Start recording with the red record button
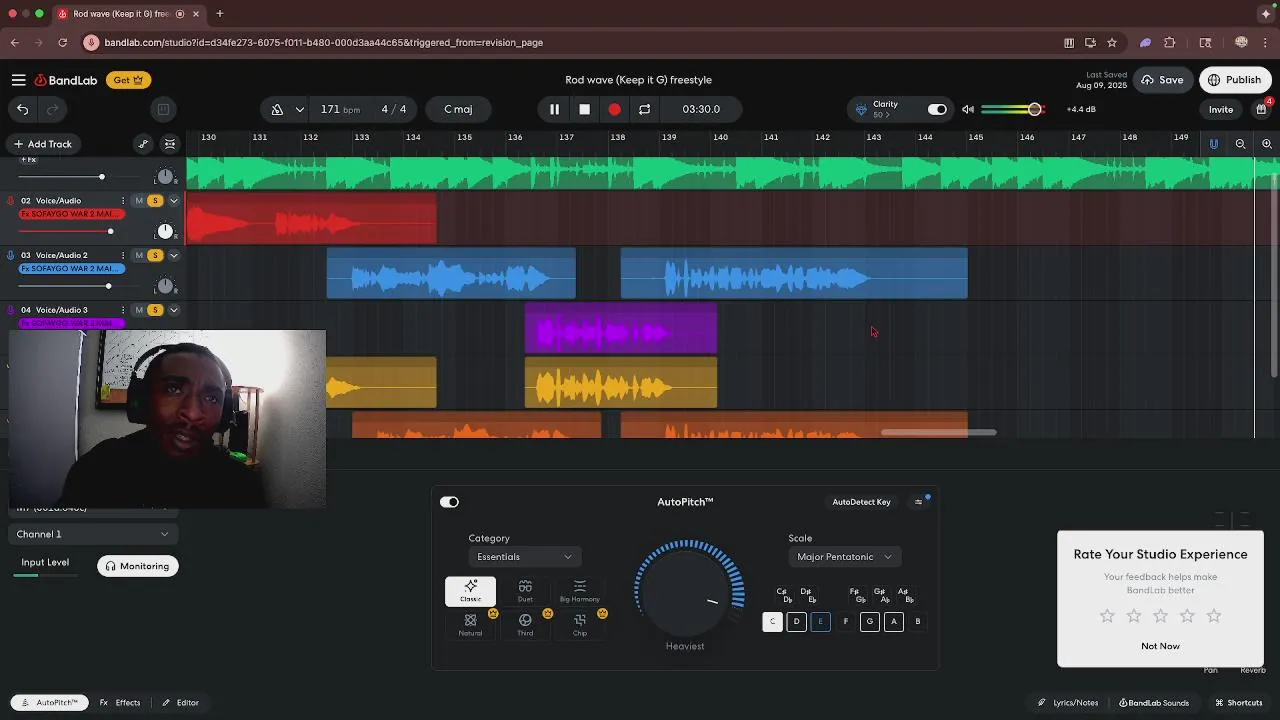 614,109
